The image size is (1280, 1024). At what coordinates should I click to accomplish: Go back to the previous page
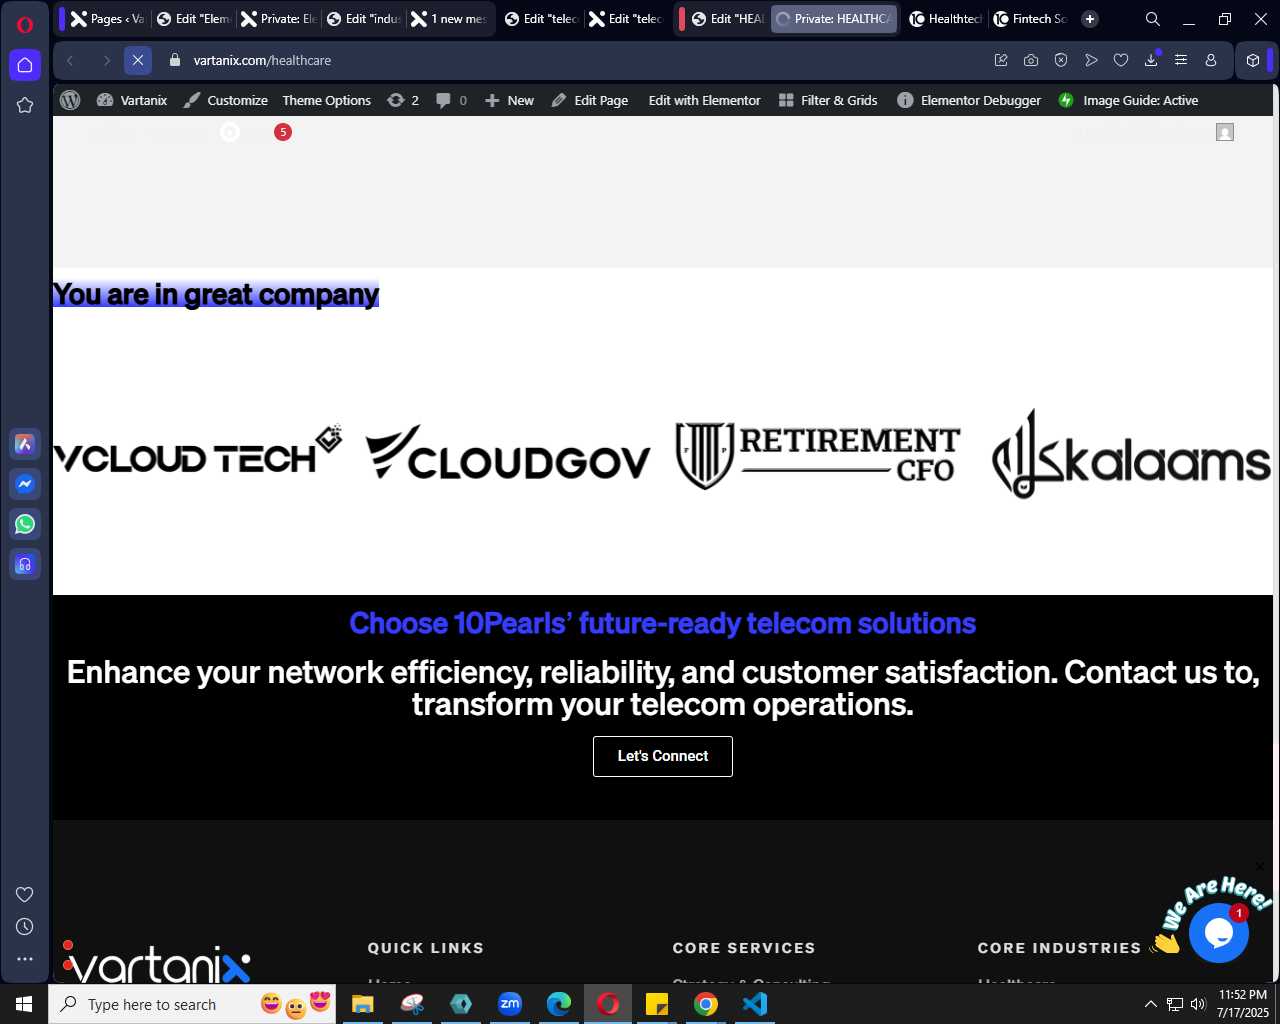70,60
